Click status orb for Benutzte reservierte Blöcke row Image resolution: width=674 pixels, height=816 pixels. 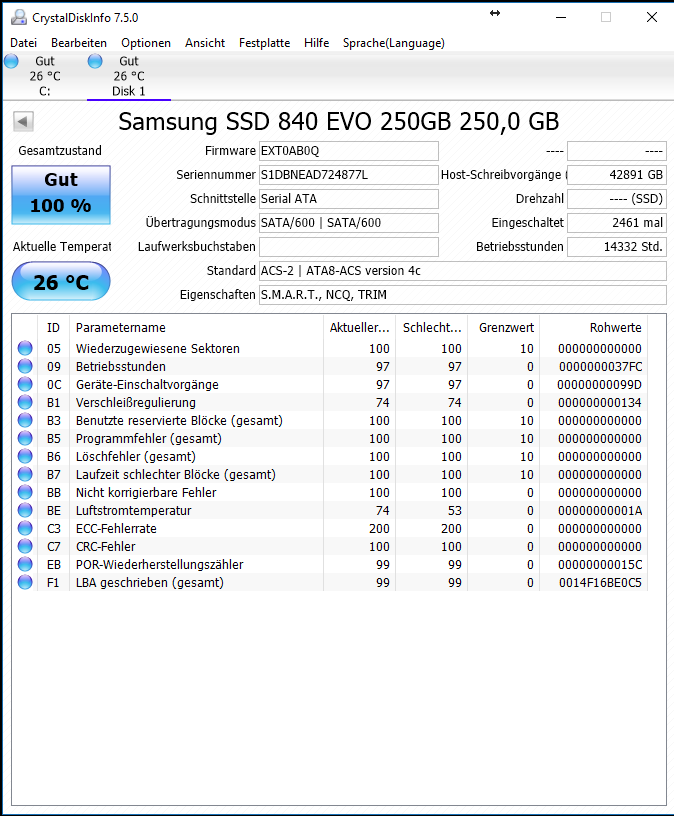pos(24,420)
